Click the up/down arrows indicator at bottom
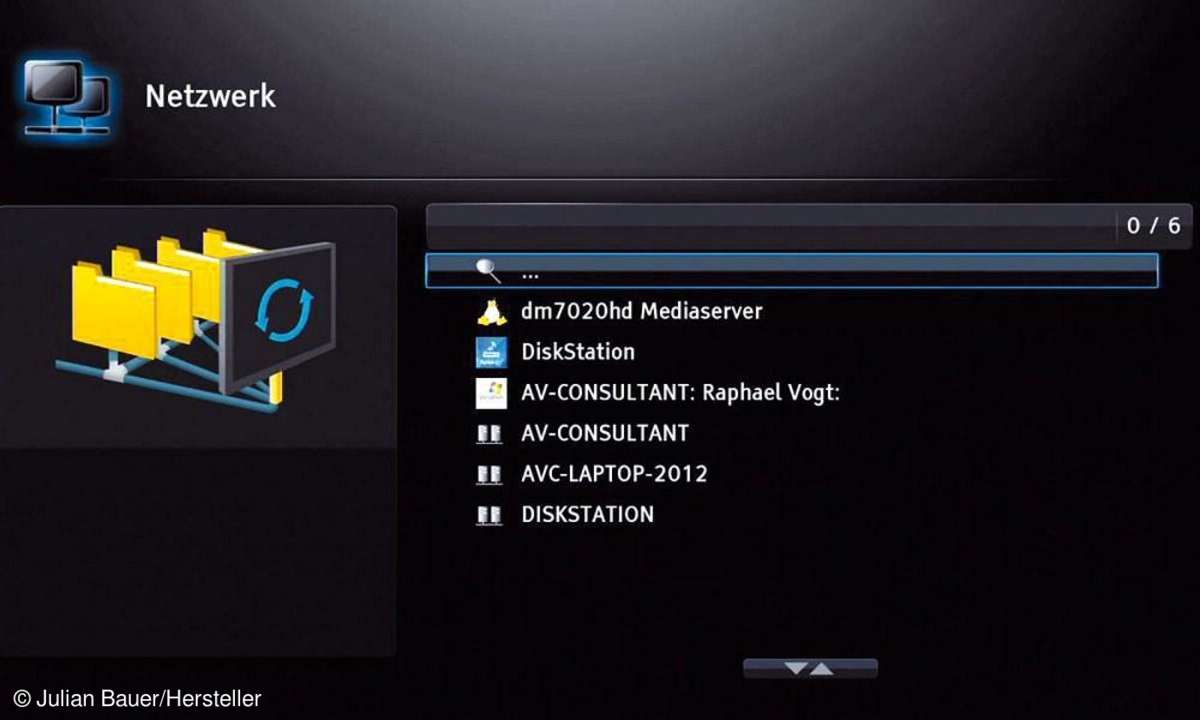The height and width of the screenshot is (720, 1200). coord(810,668)
